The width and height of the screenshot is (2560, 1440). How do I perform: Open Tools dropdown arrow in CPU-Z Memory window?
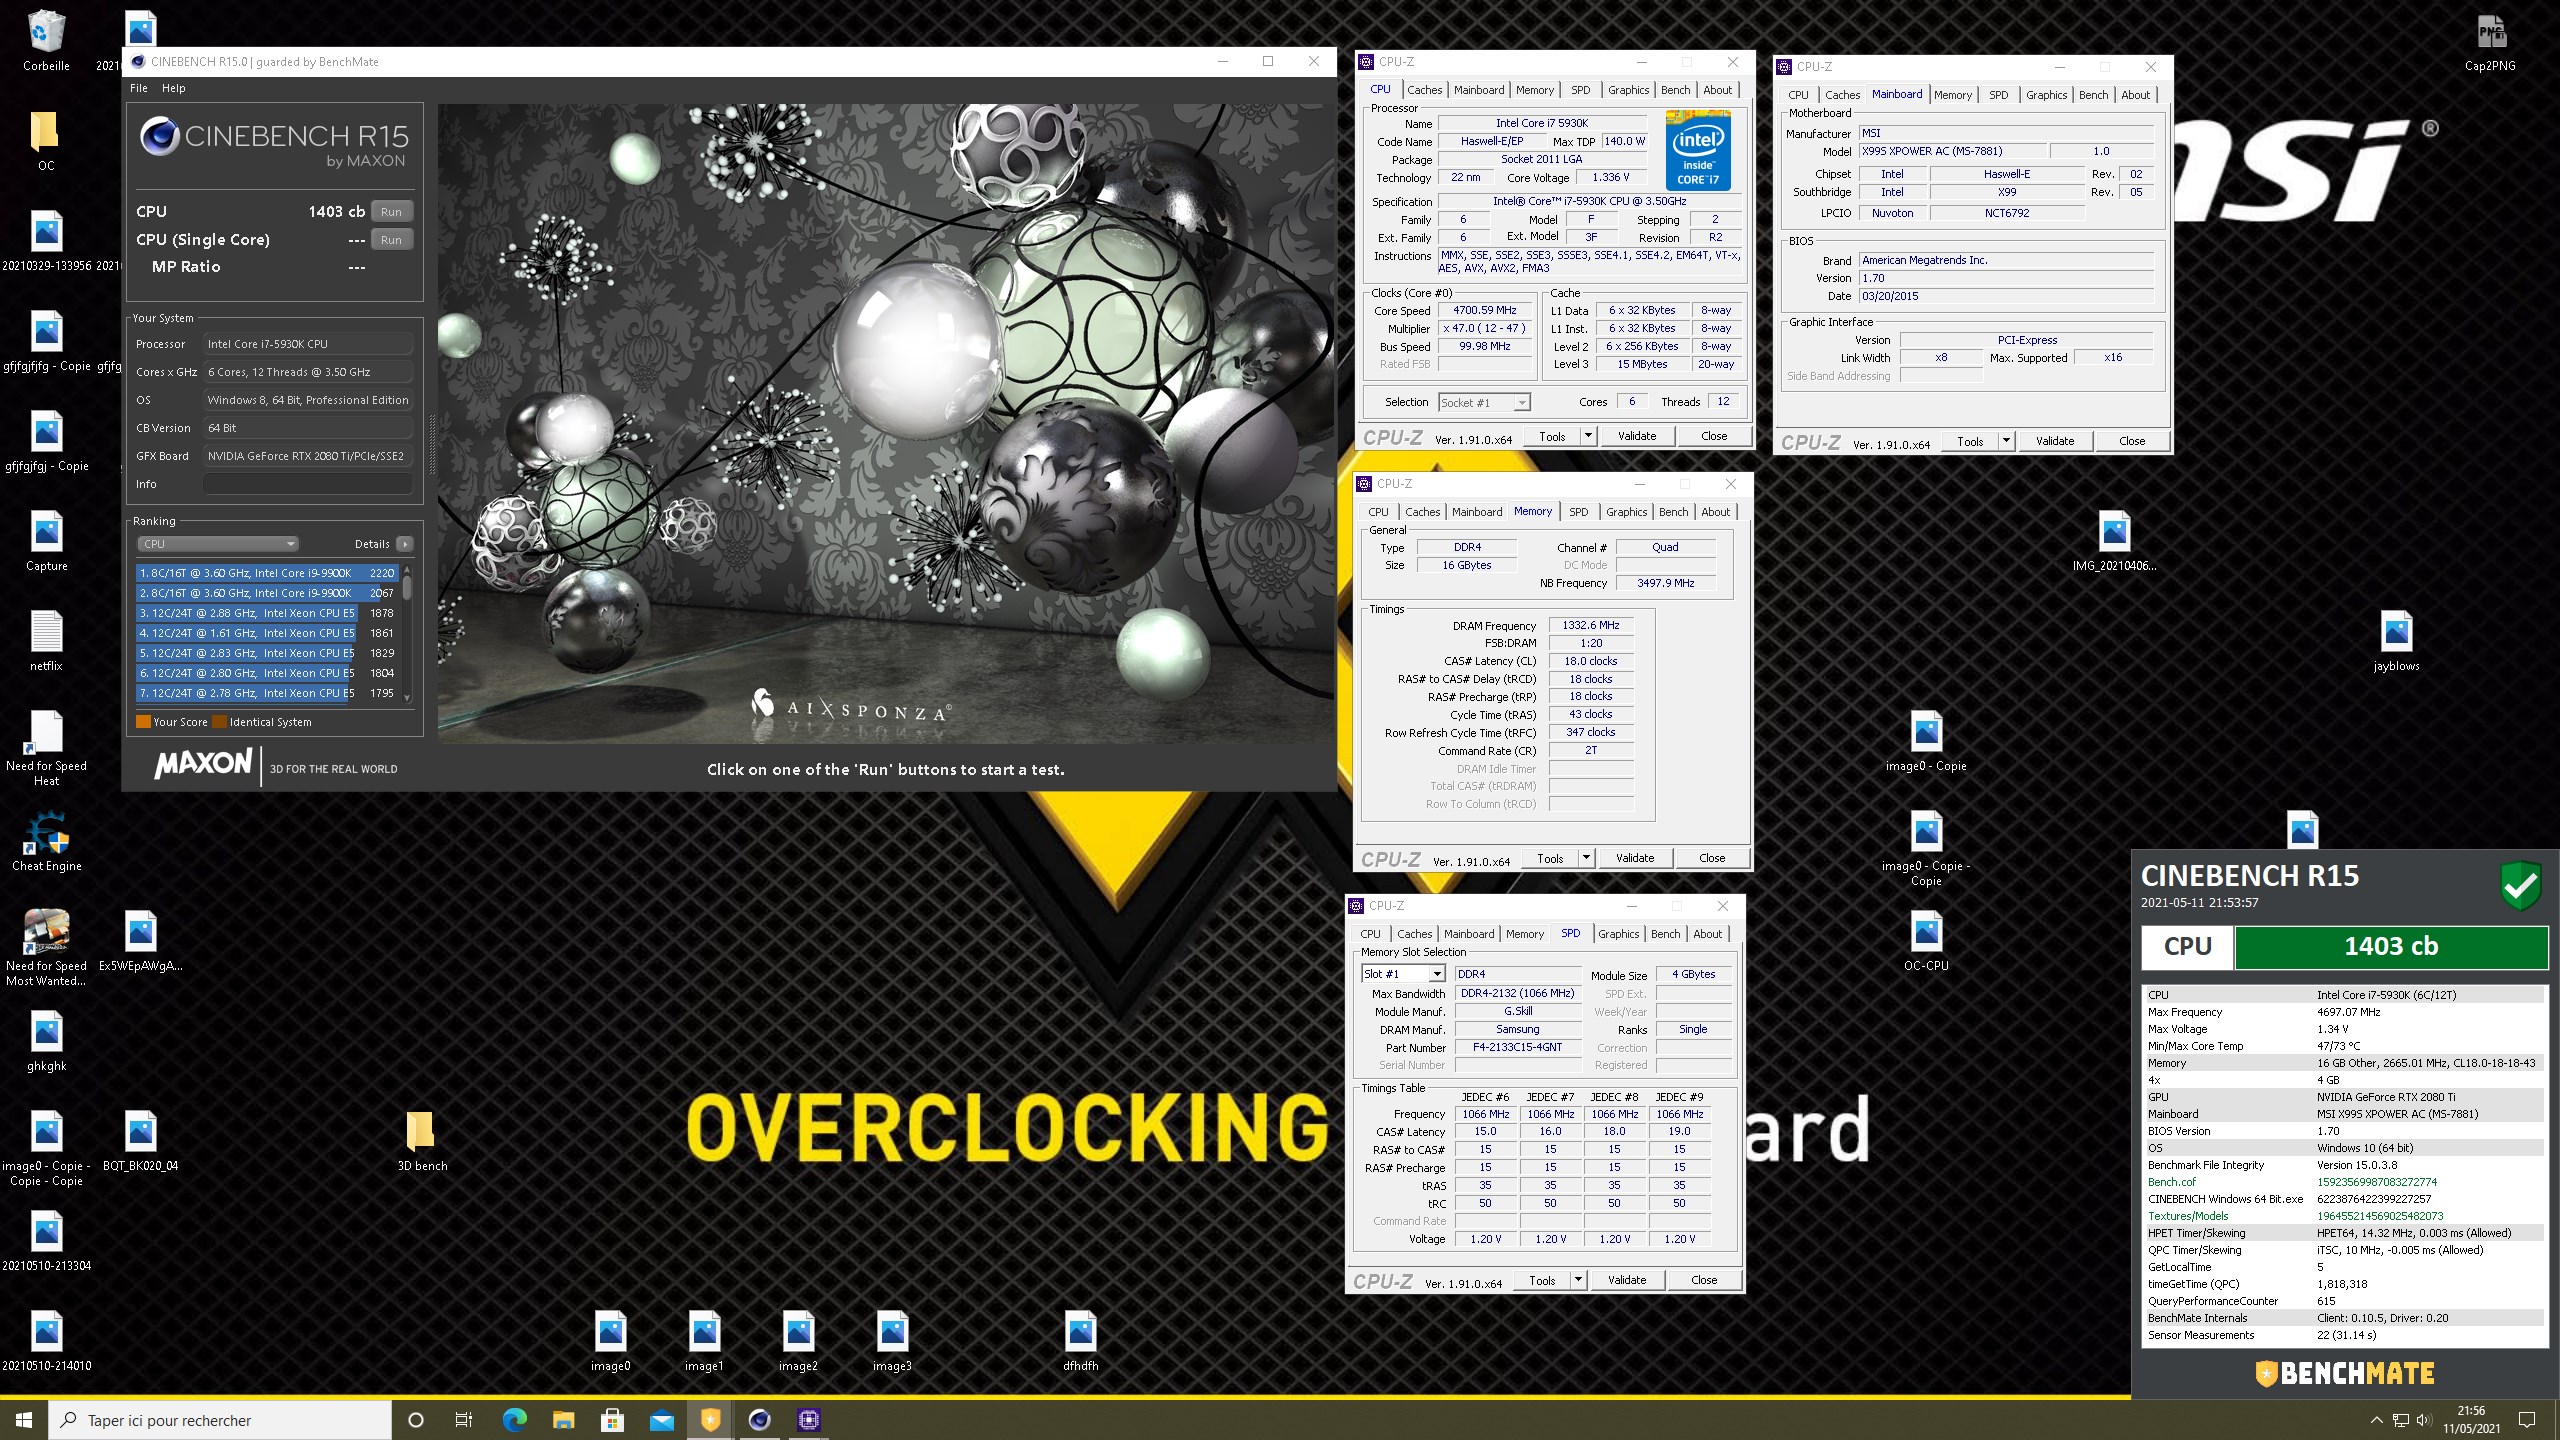click(1585, 858)
